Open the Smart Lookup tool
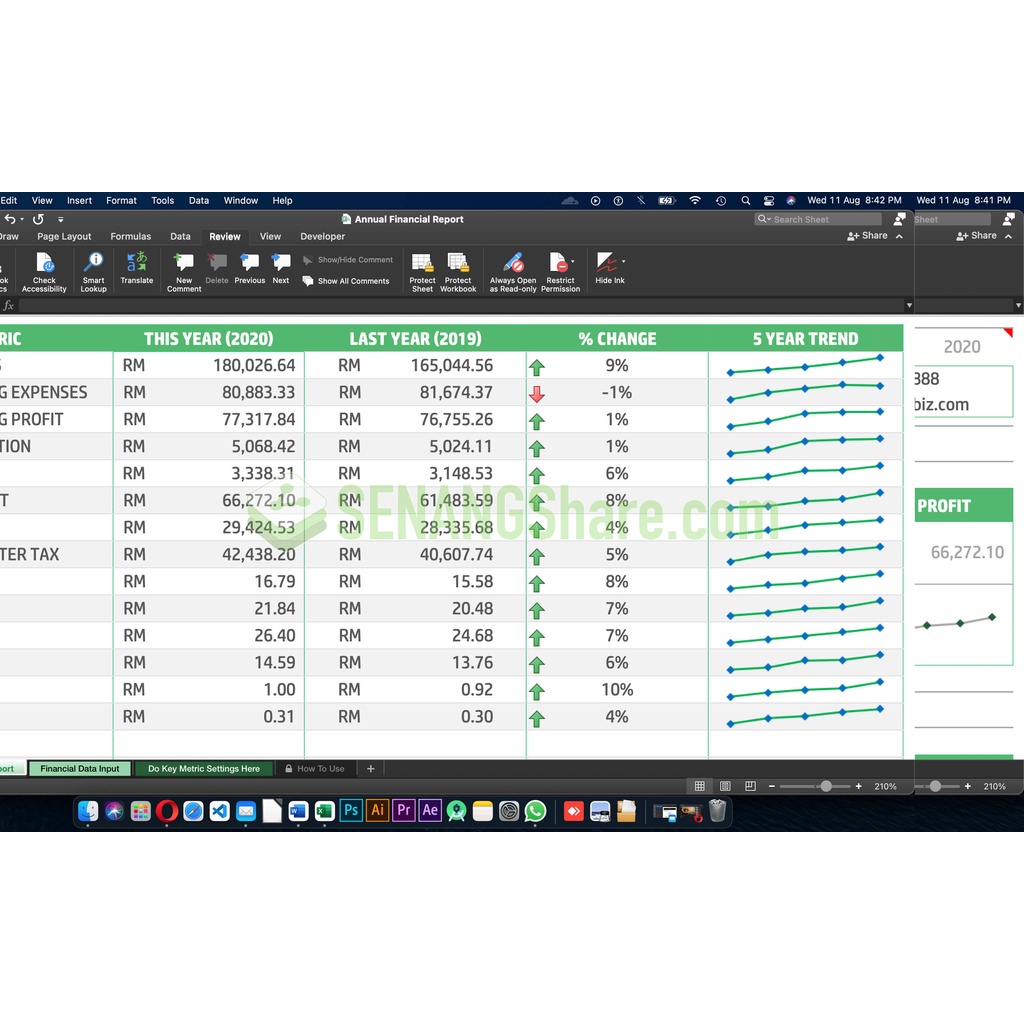This screenshot has width=1024, height=1024. coord(93,272)
